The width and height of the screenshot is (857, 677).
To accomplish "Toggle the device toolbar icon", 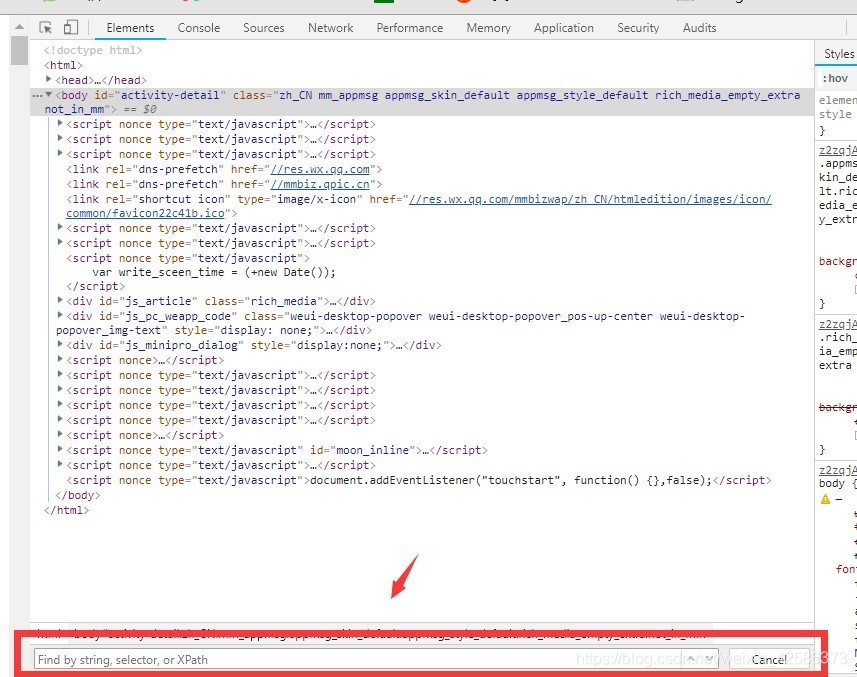I will click(71, 27).
